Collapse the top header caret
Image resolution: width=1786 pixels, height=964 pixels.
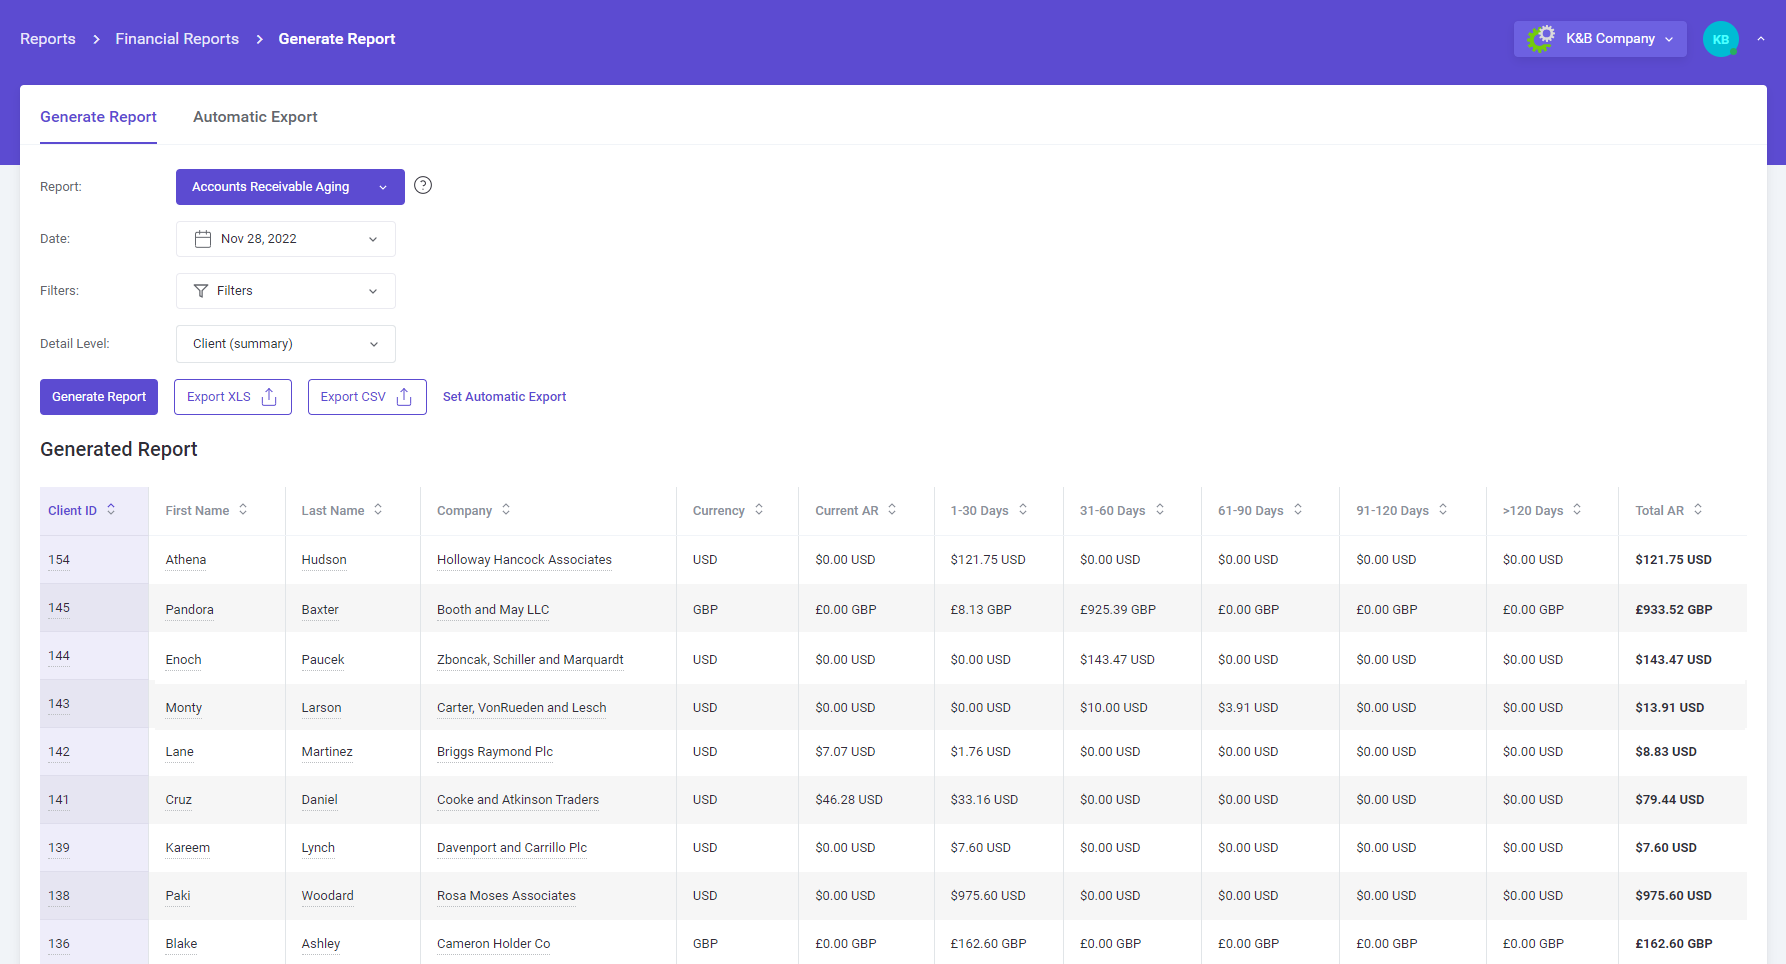coord(1761,39)
